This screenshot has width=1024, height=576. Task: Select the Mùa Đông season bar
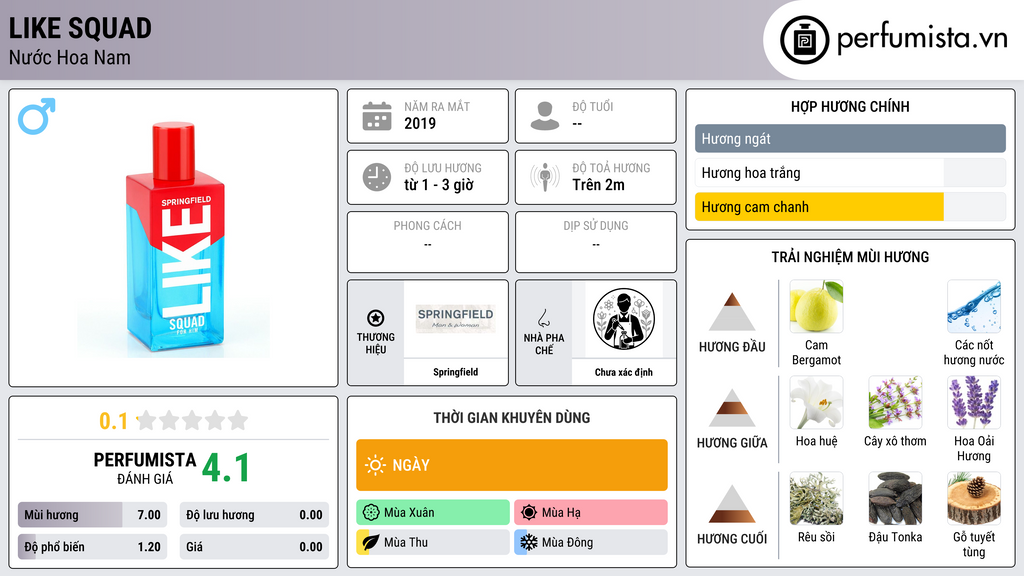point(591,542)
